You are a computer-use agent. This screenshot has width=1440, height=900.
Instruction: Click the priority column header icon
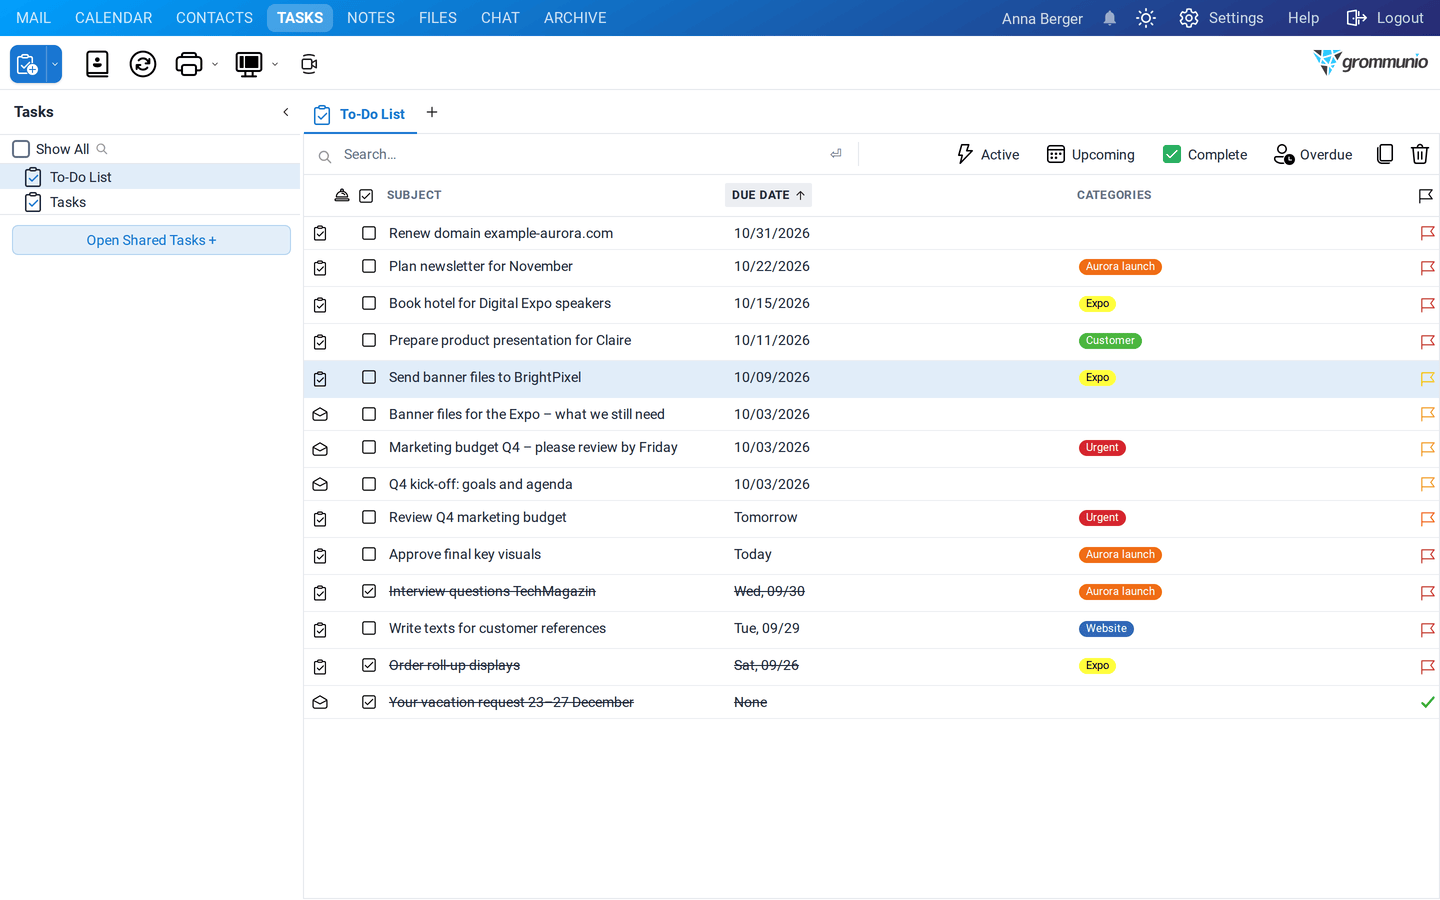coord(342,195)
